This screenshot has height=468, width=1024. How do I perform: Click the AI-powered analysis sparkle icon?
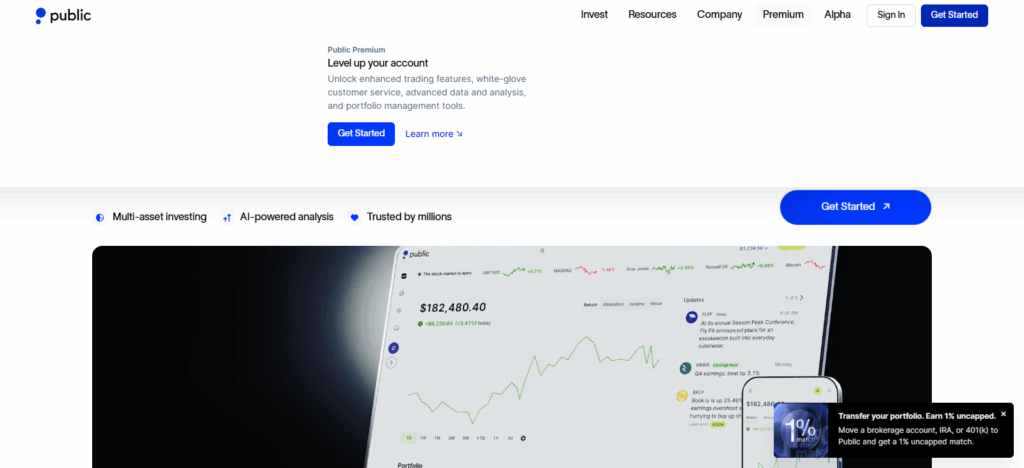click(227, 217)
